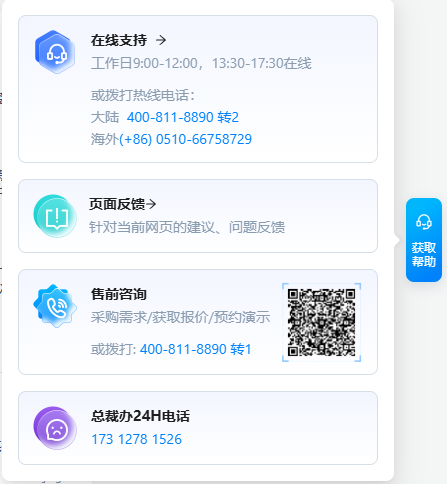Call the CEO office number 173 1278 1526
This screenshot has height=484, width=447.
137,439
